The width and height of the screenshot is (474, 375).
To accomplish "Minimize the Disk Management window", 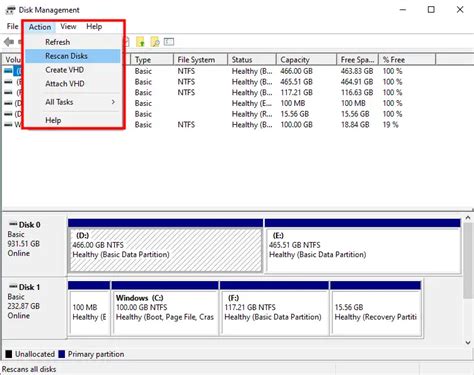I will (403, 10).
